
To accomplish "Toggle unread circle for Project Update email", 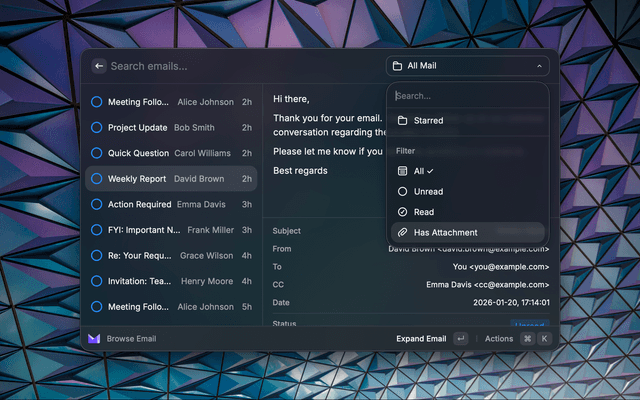I will 97,128.
